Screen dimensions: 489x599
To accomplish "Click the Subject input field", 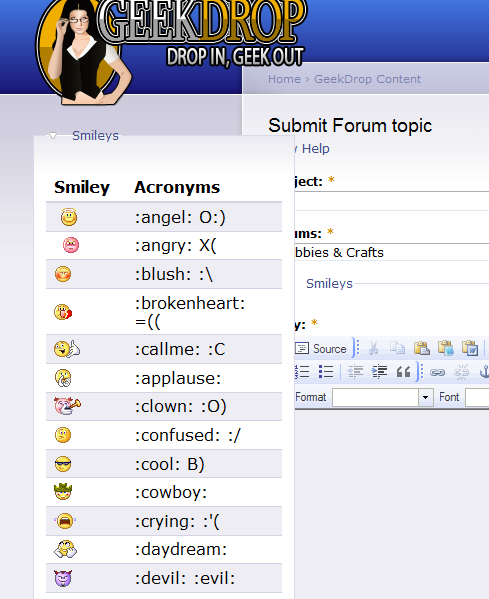I will point(392,201).
